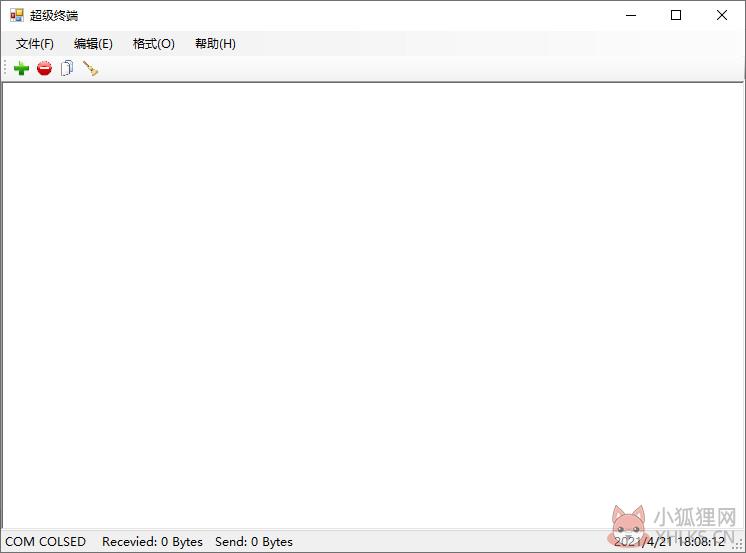The width and height of the screenshot is (746, 553).
Task: Click the red minus disconnect icon
Action: coord(44,69)
